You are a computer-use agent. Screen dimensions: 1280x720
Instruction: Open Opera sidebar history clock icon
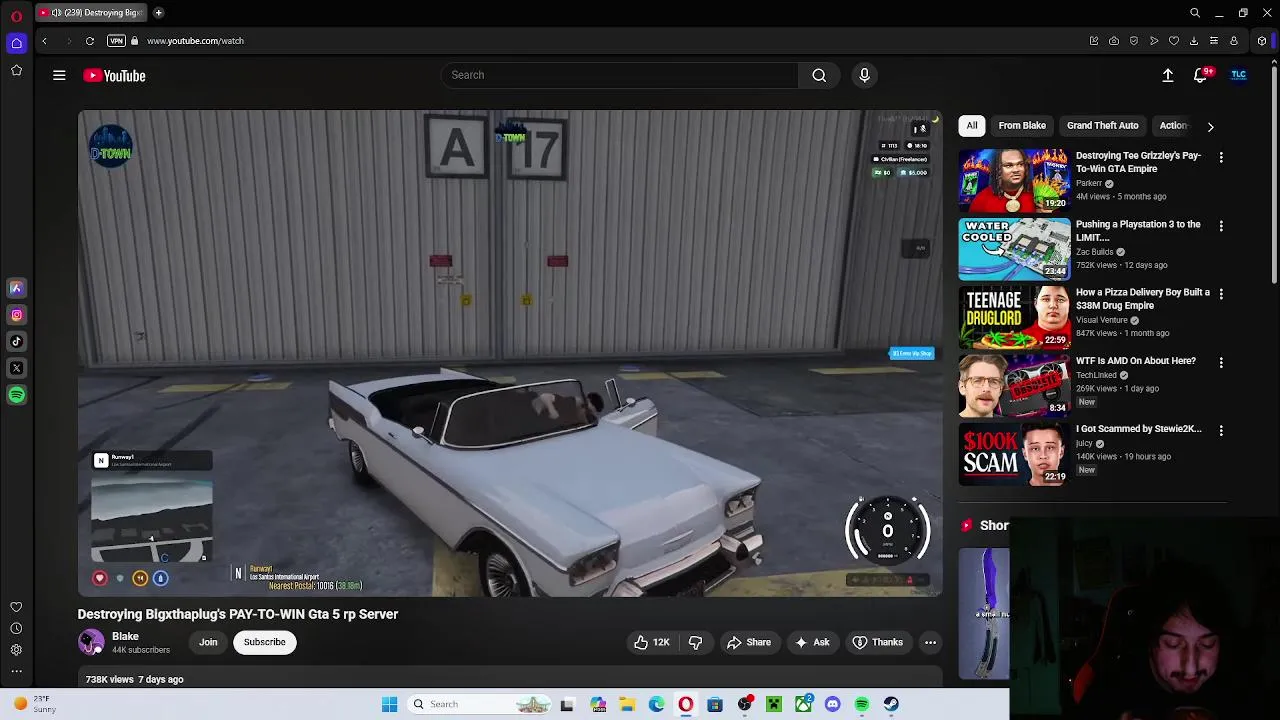coord(16,628)
